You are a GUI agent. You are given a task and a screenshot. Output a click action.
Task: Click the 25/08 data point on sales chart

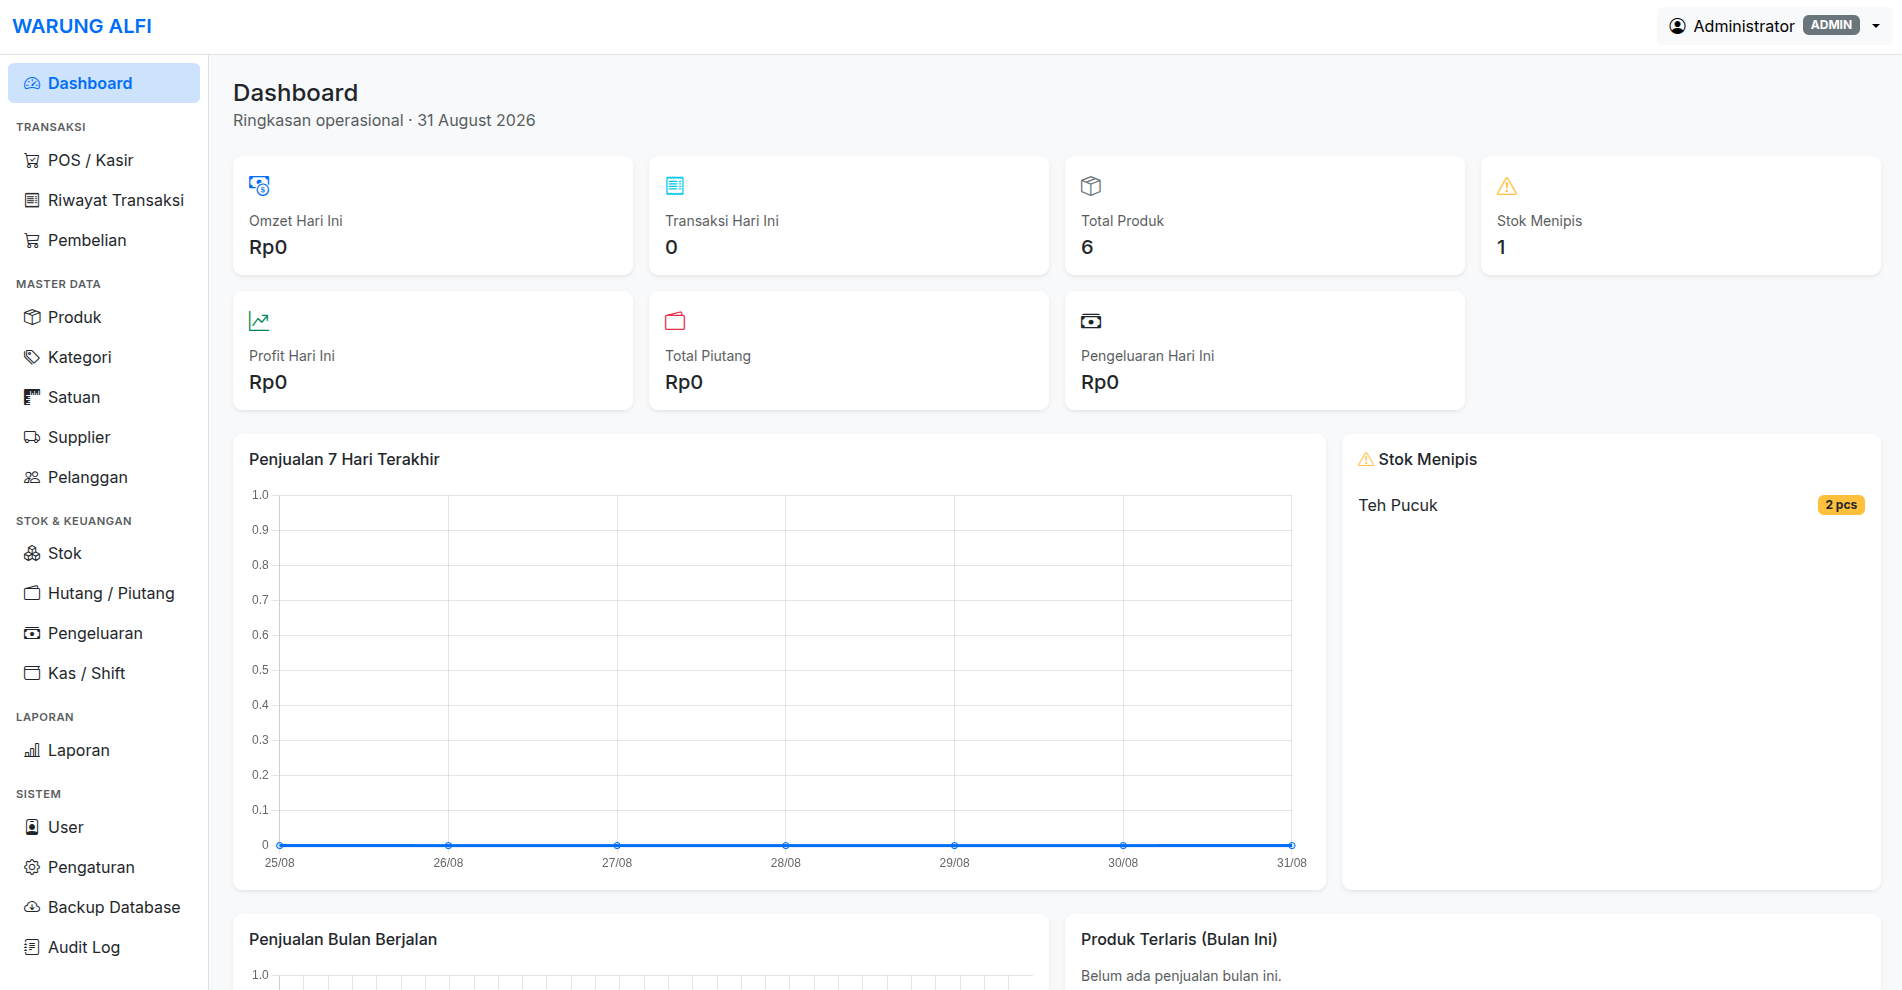(x=280, y=845)
